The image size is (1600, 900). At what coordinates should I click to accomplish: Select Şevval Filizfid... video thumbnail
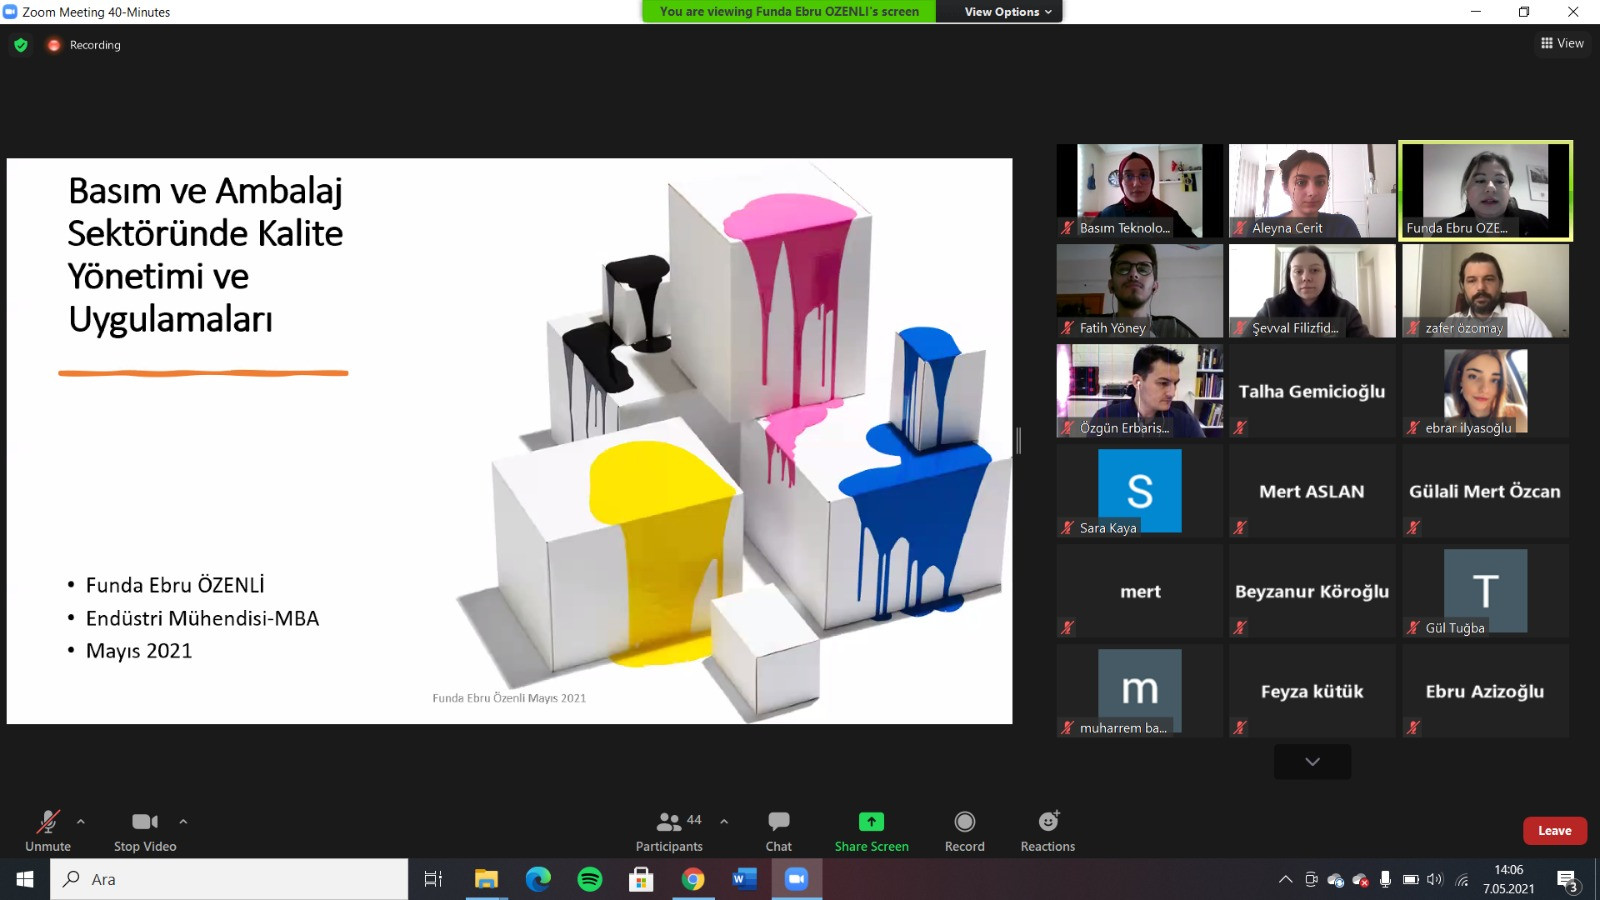pyautogui.click(x=1312, y=291)
